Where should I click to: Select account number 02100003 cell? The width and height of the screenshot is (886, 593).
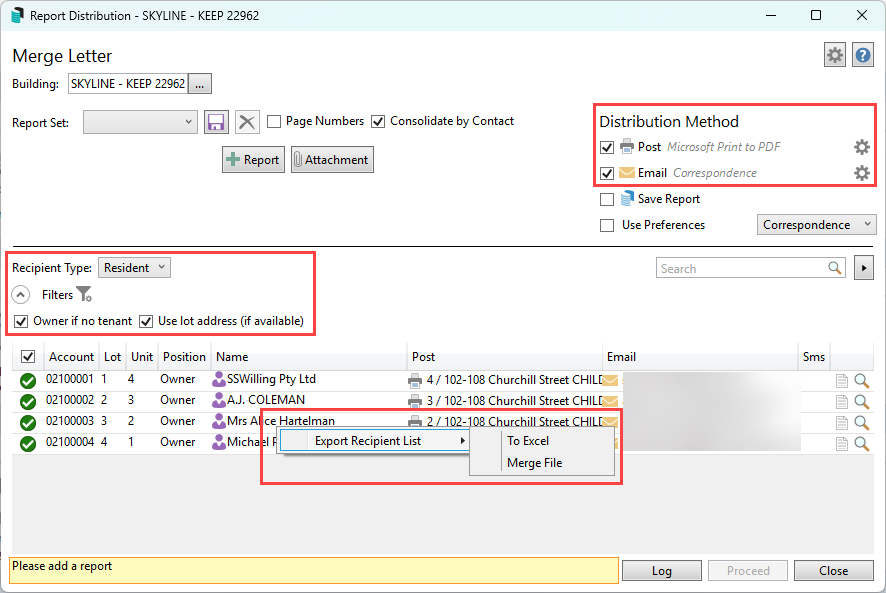70,421
